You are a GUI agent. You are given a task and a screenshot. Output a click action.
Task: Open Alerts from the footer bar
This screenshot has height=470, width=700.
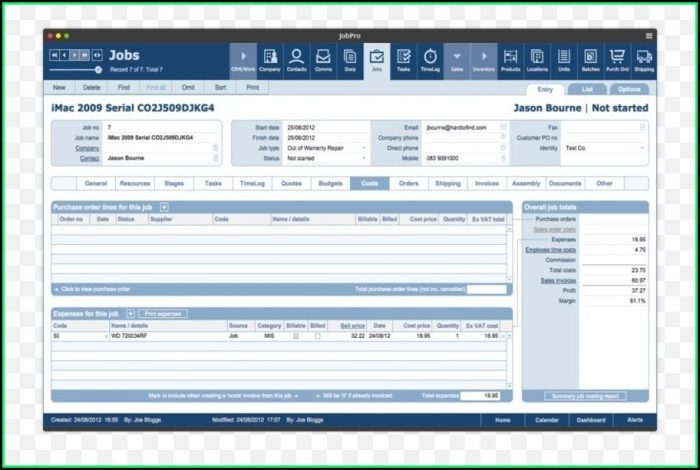point(635,420)
